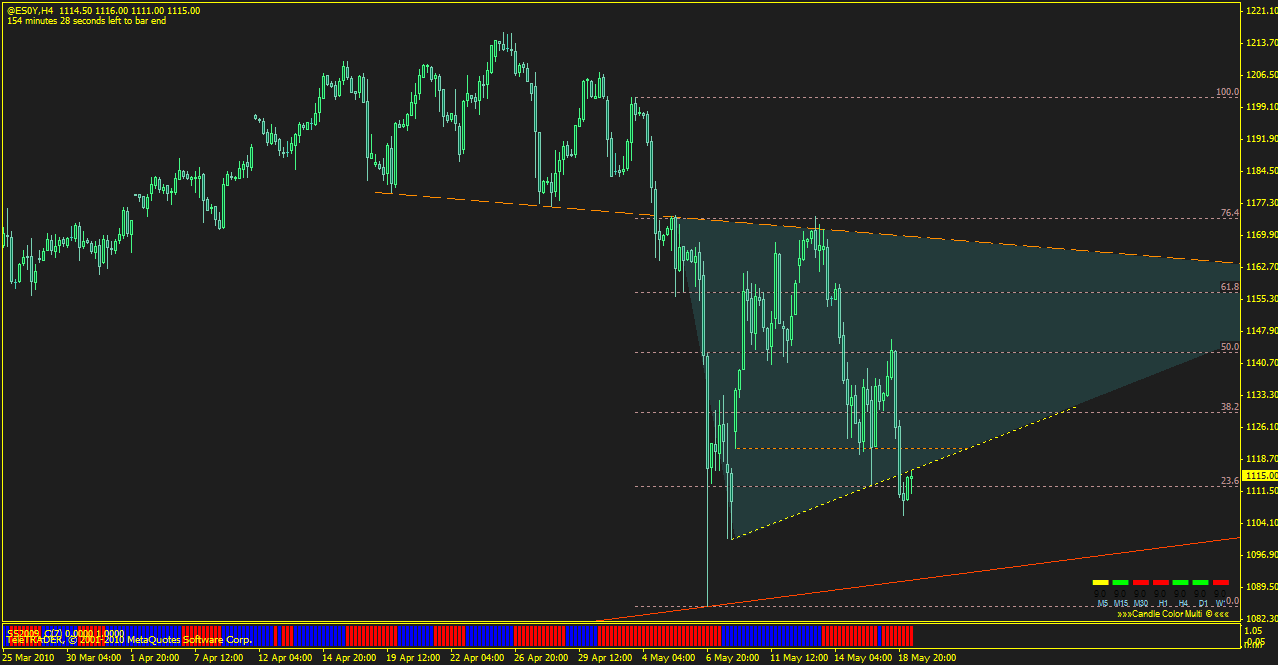
Task: Select the 23.6 Fibonacci level label
Action: (x=1230, y=481)
